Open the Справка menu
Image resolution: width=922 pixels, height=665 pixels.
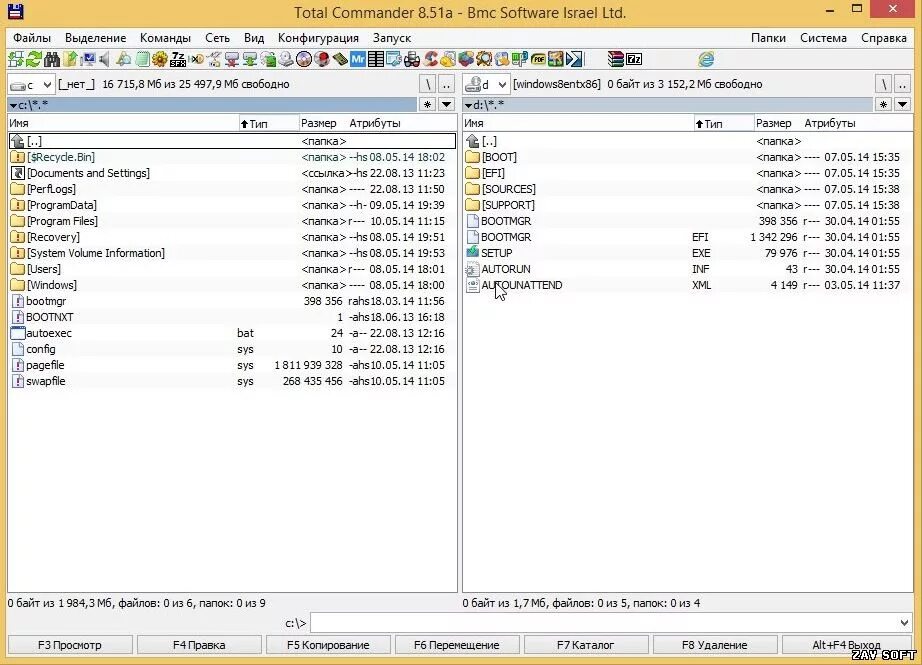(883, 38)
